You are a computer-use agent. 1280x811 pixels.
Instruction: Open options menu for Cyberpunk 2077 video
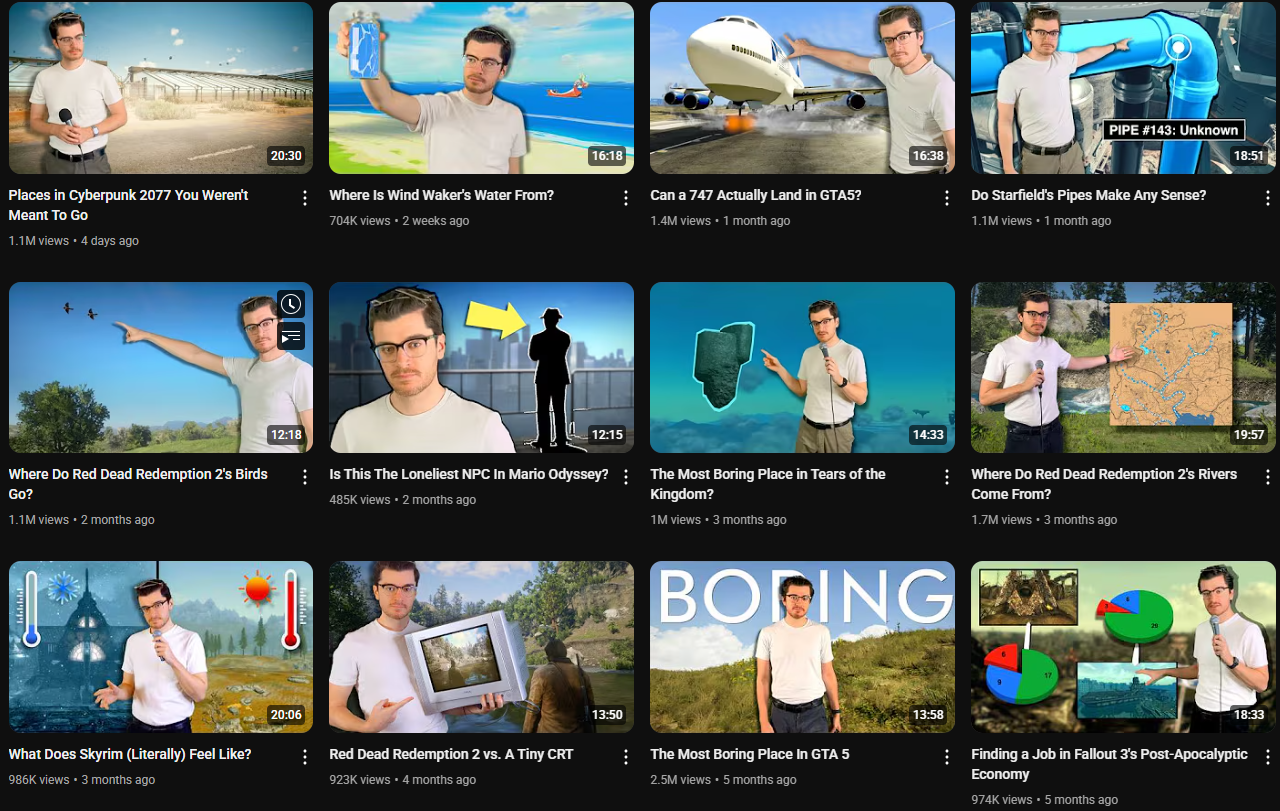(305, 198)
